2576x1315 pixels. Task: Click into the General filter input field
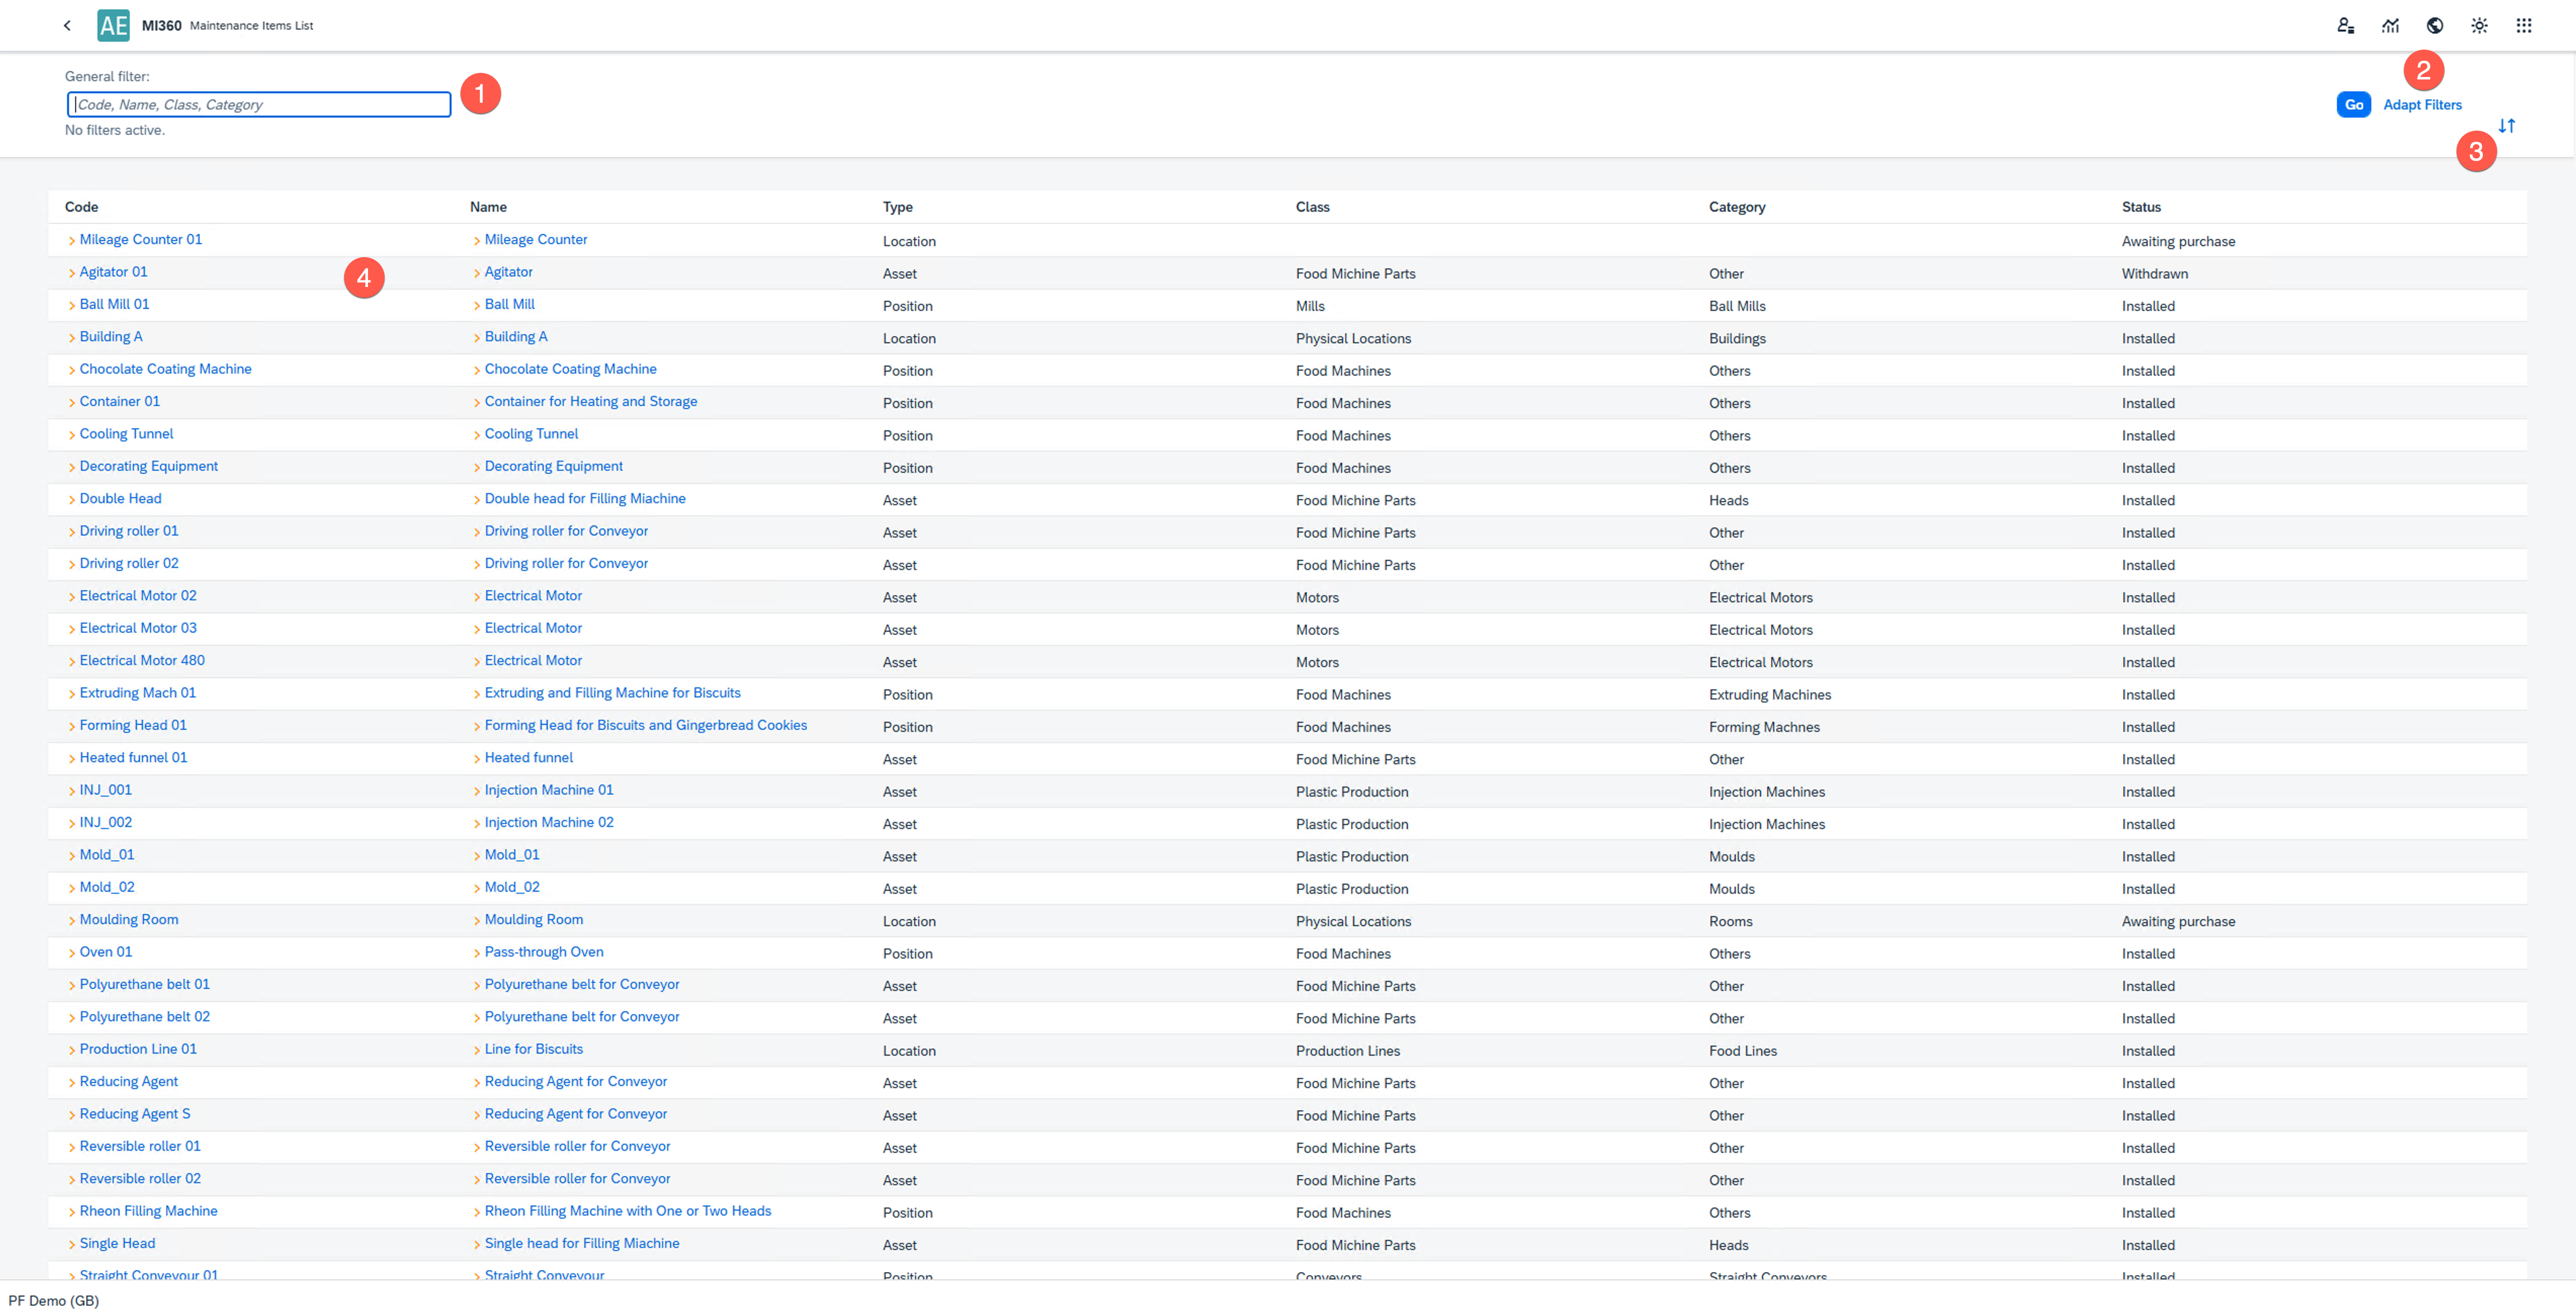[259, 105]
